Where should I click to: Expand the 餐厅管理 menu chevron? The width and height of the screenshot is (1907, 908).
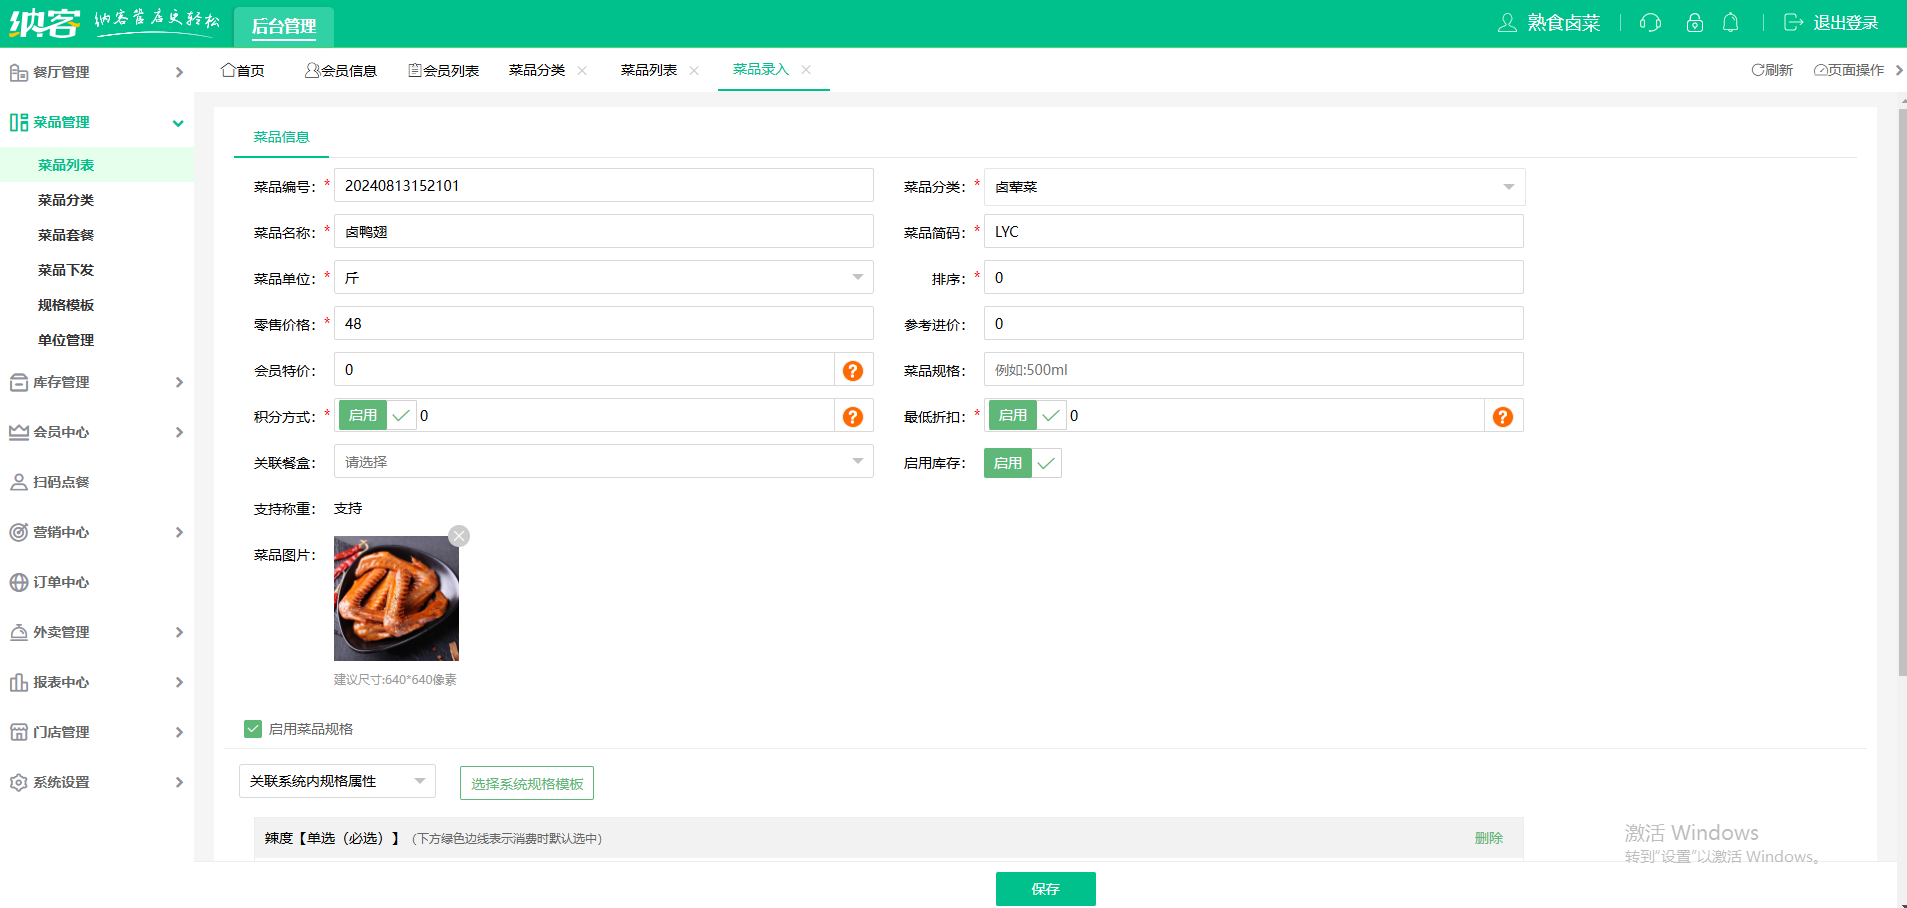click(x=179, y=72)
